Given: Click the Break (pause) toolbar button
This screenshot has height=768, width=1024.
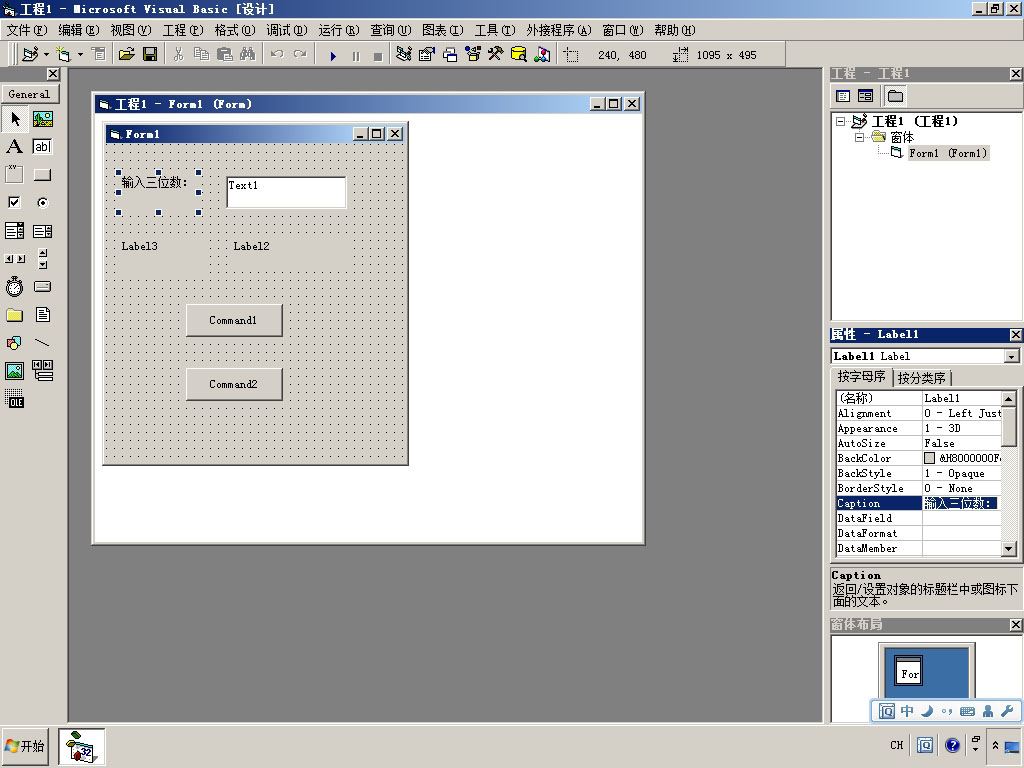Looking at the screenshot, I should (356, 56).
